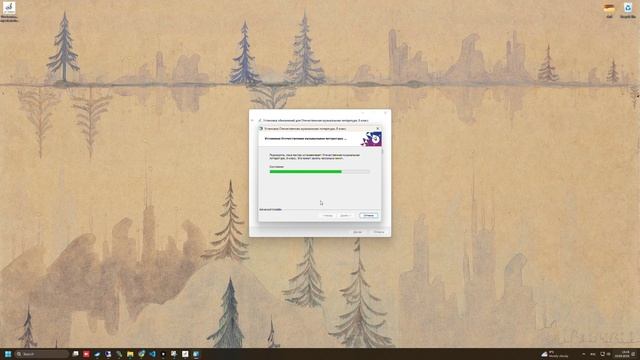Open the File Explorer folder icon in taskbar
The height and width of the screenshot is (360, 640).
[x=130, y=354]
